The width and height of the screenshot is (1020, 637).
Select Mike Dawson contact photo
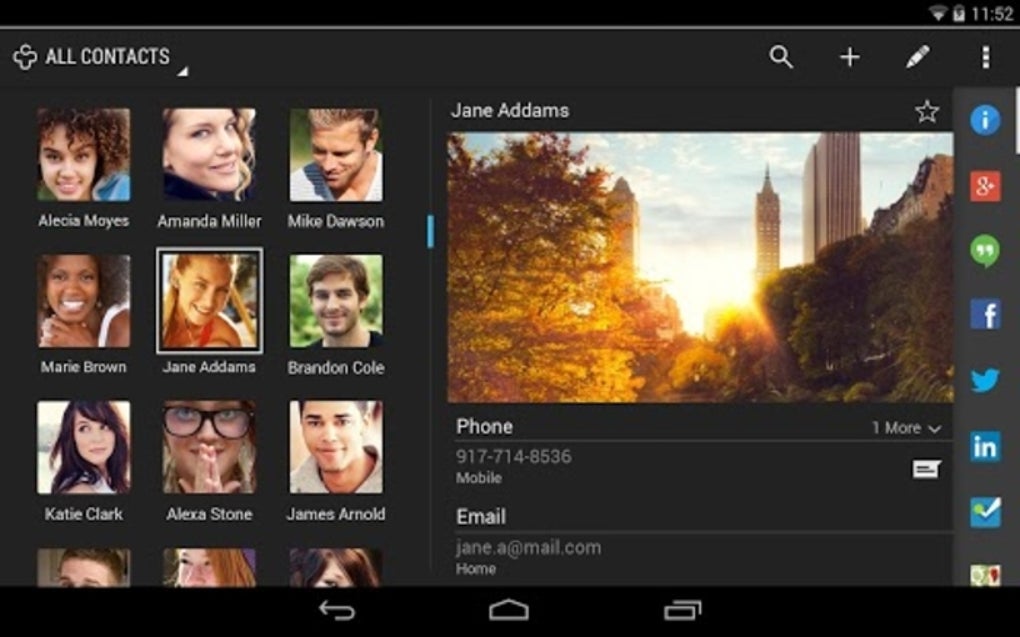(x=336, y=155)
